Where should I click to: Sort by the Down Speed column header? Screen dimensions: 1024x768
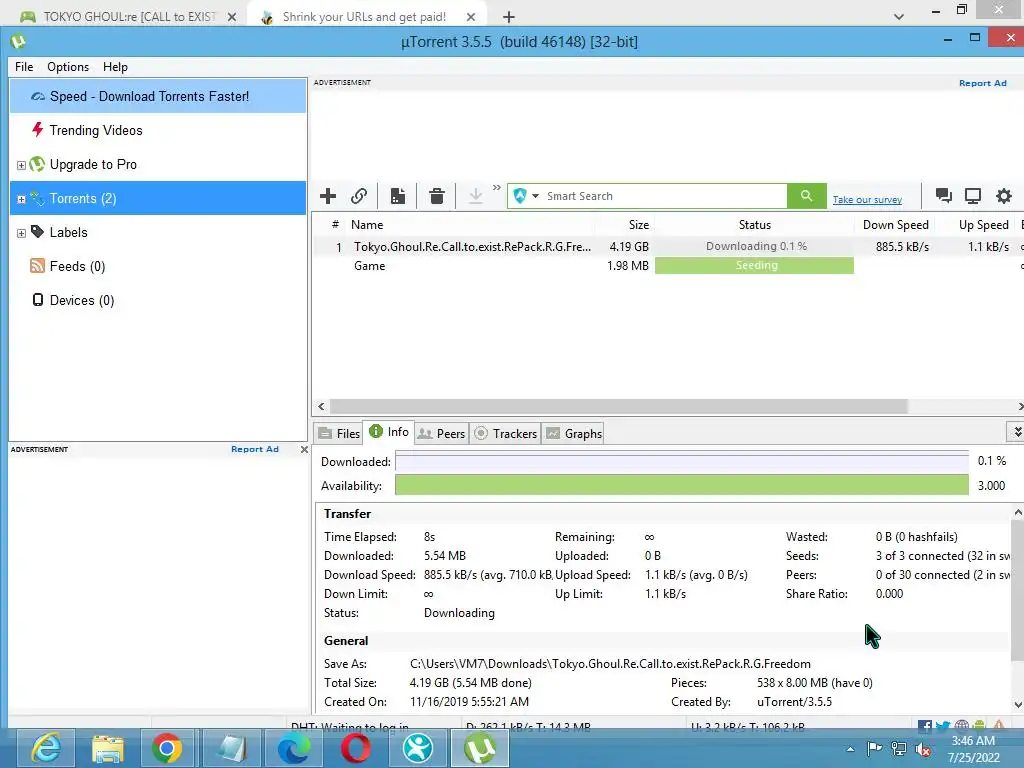(x=895, y=225)
